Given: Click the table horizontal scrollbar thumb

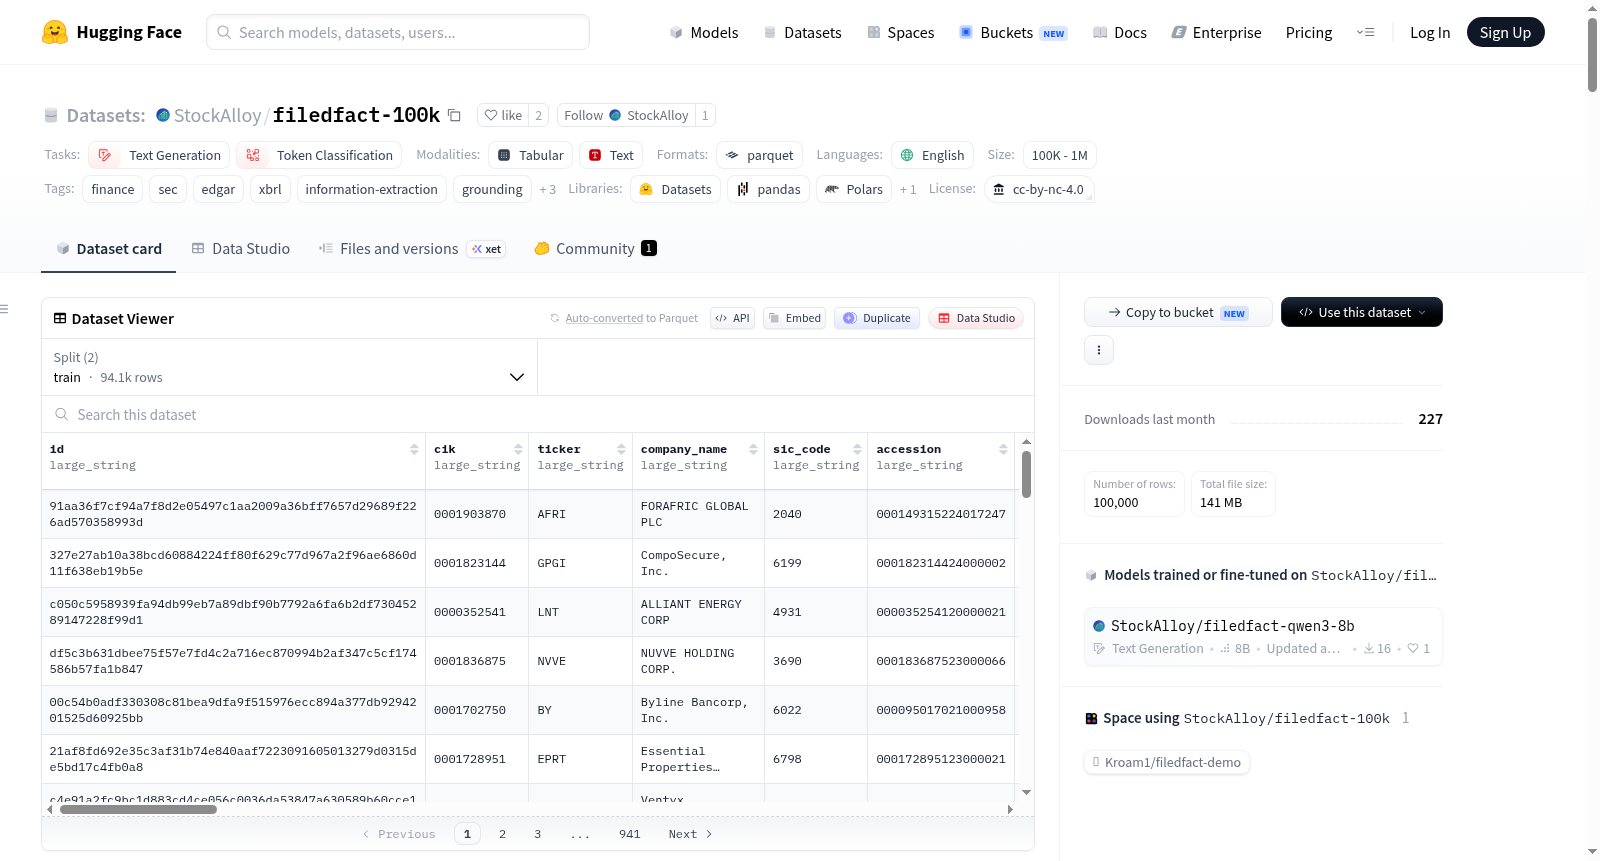Looking at the screenshot, I should coord(138,810).
